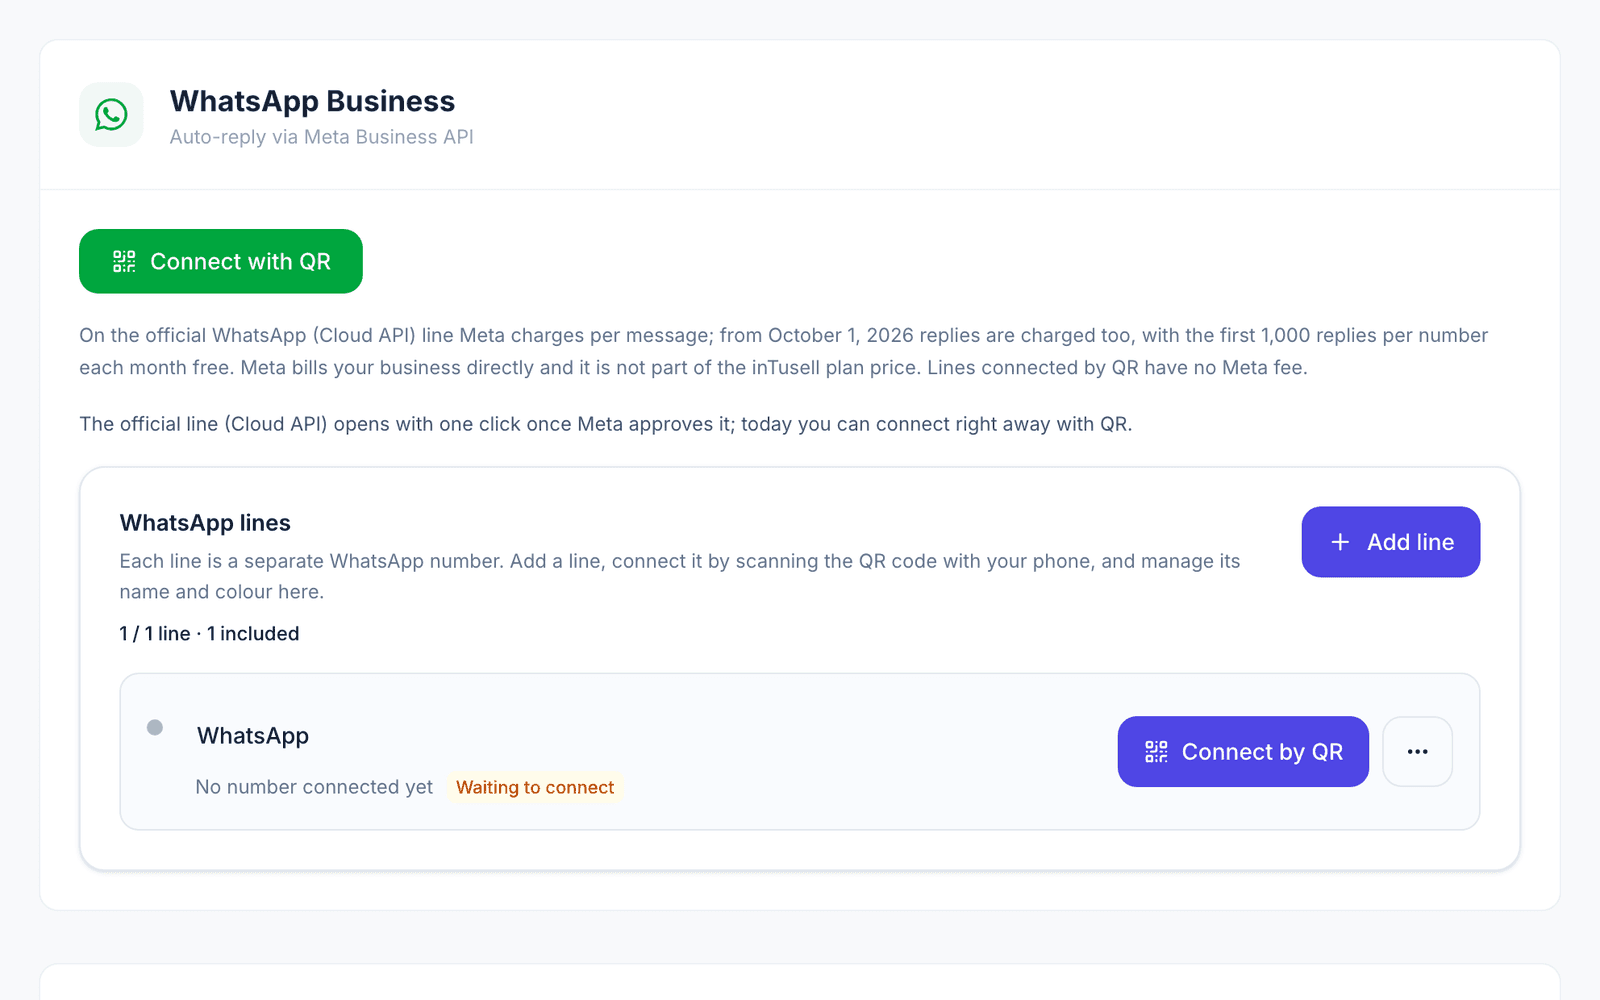Click Connect by QR for WhatsApp line
1600x1000 pixels.
1243,752
